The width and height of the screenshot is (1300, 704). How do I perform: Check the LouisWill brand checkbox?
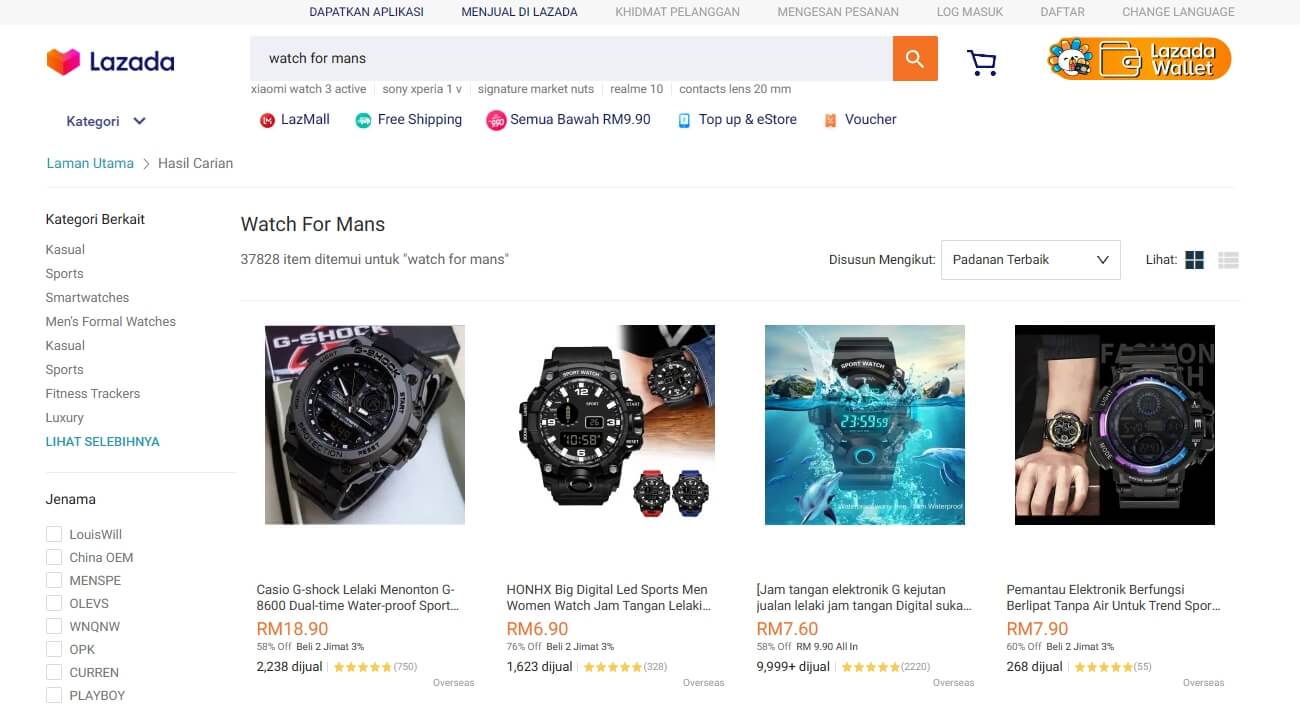pyautogui.click(x=54, y=534)
